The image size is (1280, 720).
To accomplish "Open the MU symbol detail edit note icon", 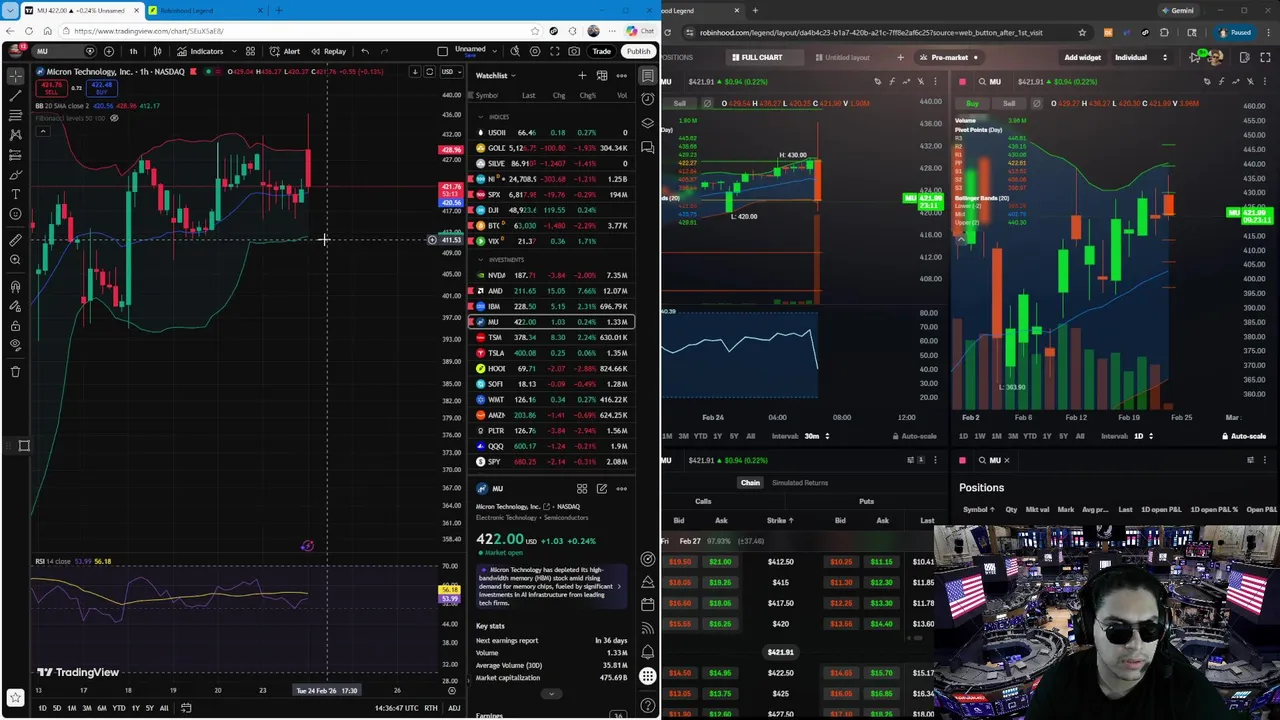I will [602, 489].
